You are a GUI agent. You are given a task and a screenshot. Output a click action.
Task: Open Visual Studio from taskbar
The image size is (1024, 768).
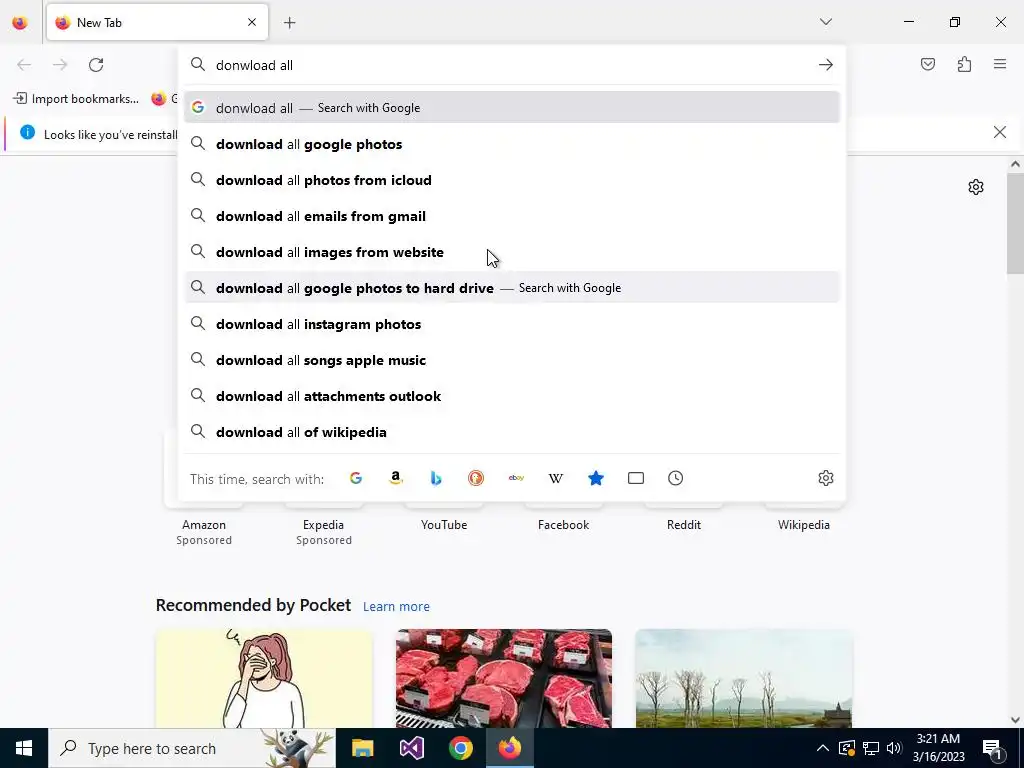tap(411, 748)
